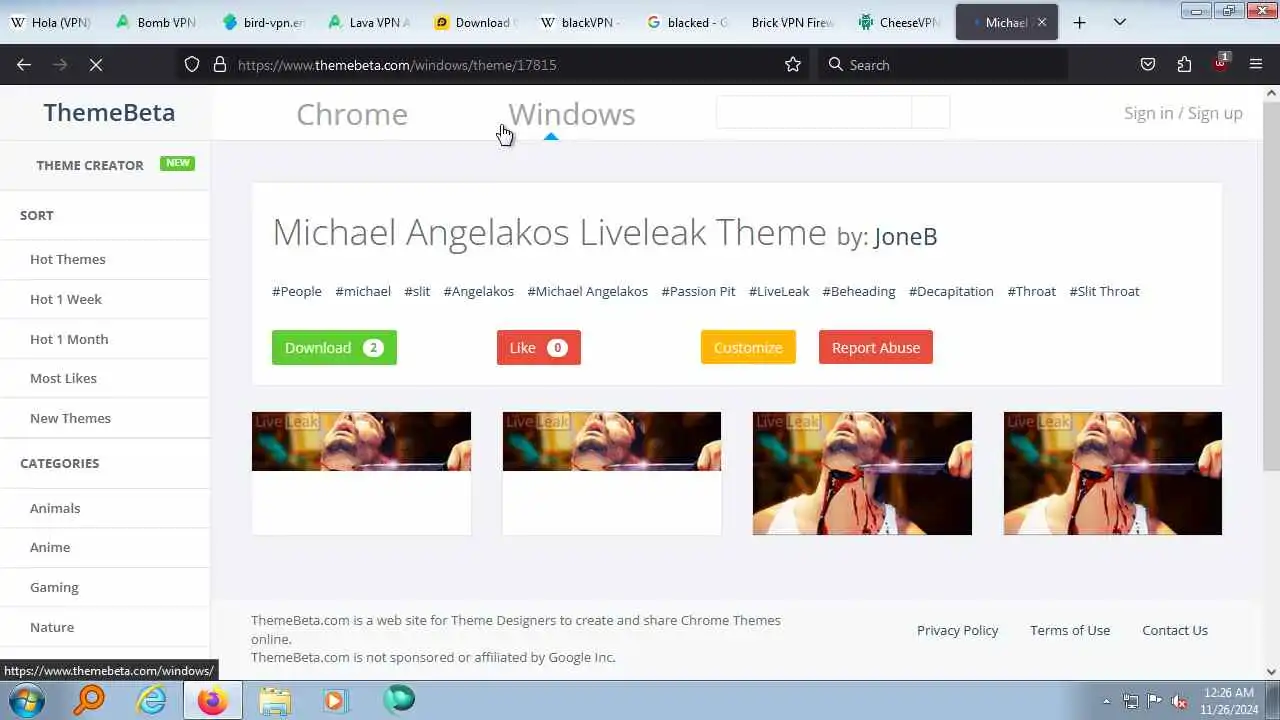
Task: Open the Animals category
Action: pyautogui.click(x=55, y=508)
